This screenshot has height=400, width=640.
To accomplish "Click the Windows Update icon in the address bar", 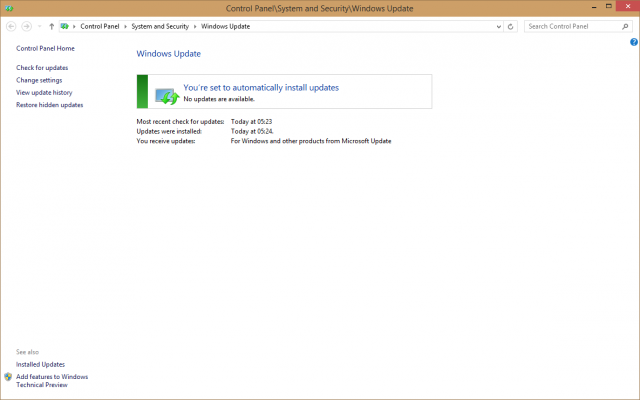I will click(x=64, y=26).
